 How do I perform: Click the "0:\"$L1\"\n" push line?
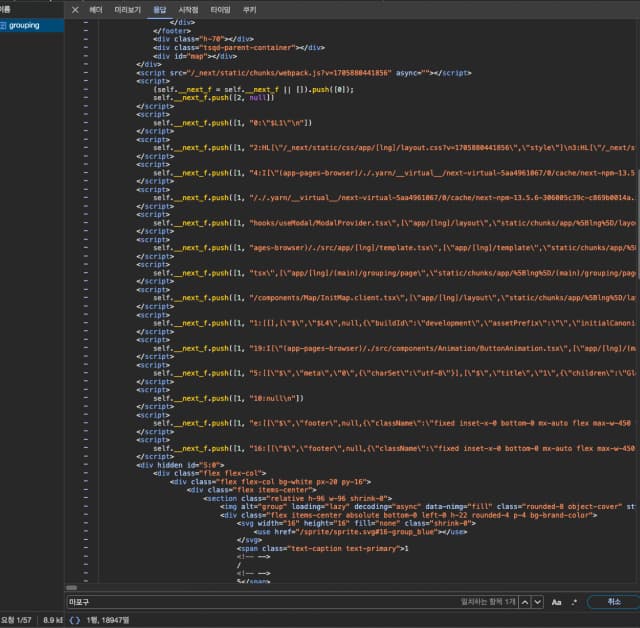pyautogui.click(x=232, y=123)
